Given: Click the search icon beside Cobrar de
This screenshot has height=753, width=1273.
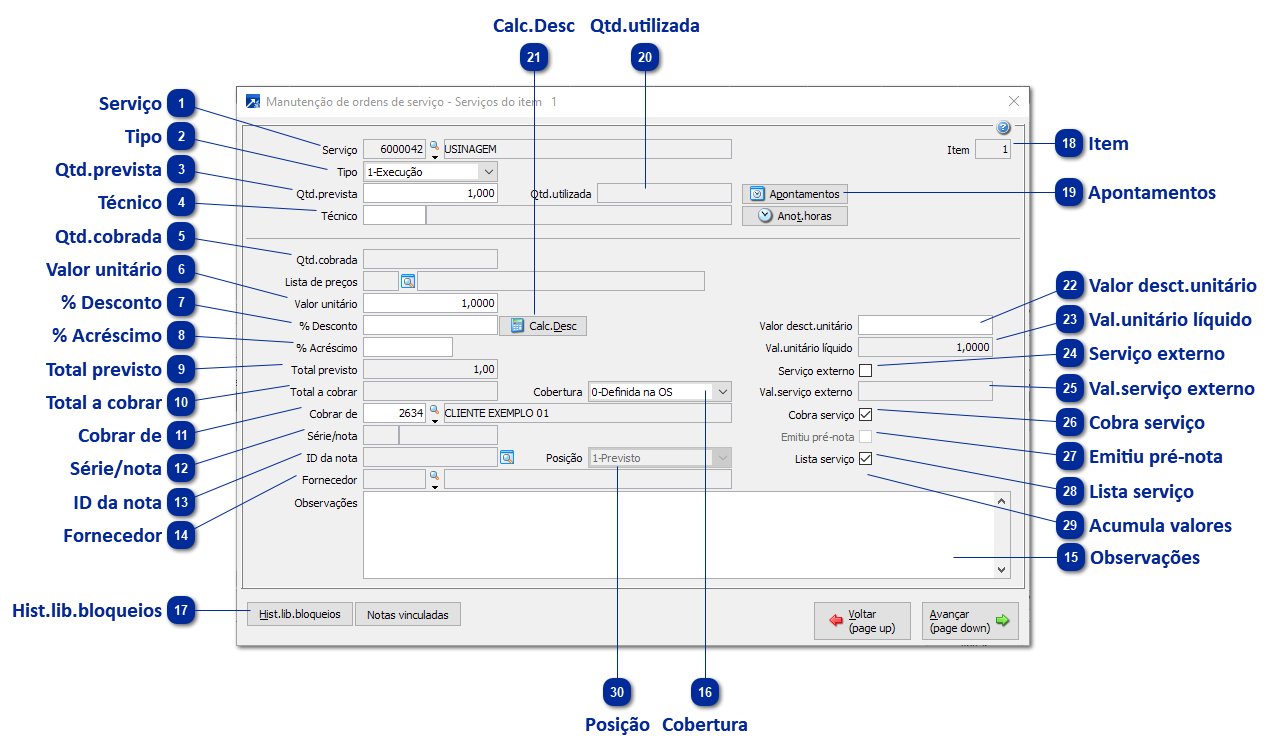Looking at the screenshot, I should coord(434,413).
